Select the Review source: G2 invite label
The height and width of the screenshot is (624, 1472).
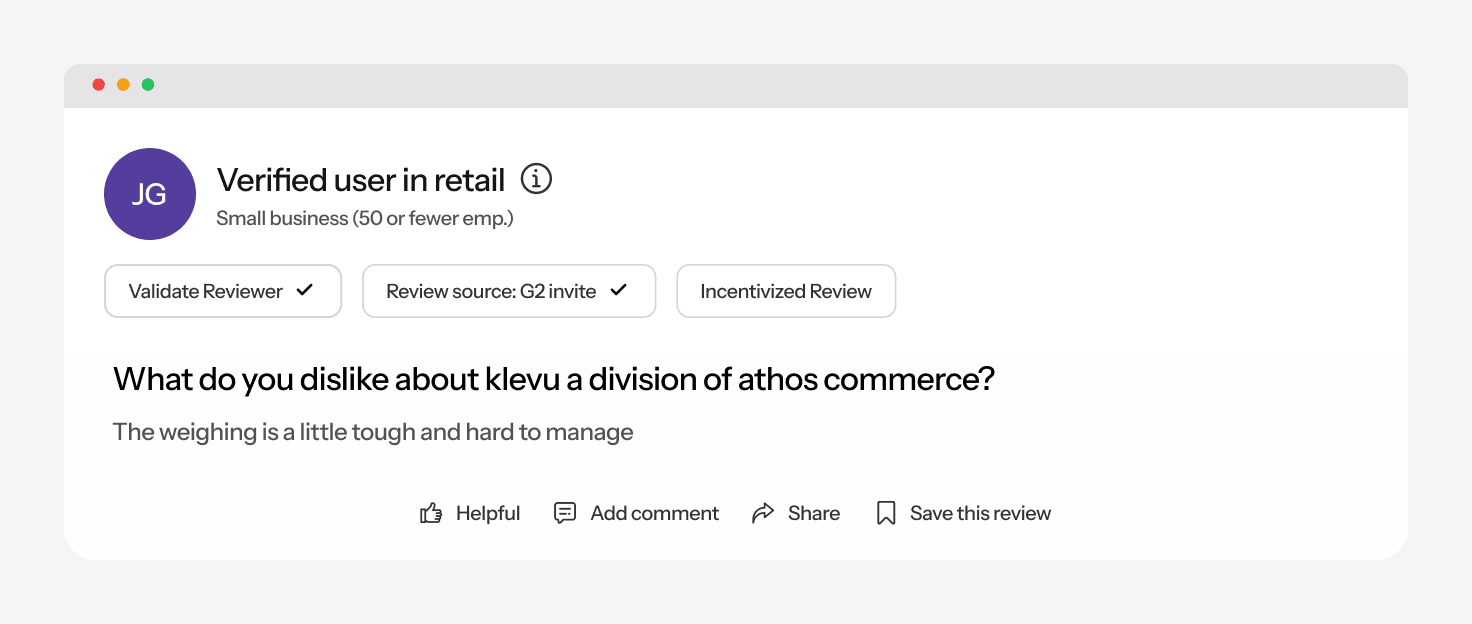tap(491, 292)
